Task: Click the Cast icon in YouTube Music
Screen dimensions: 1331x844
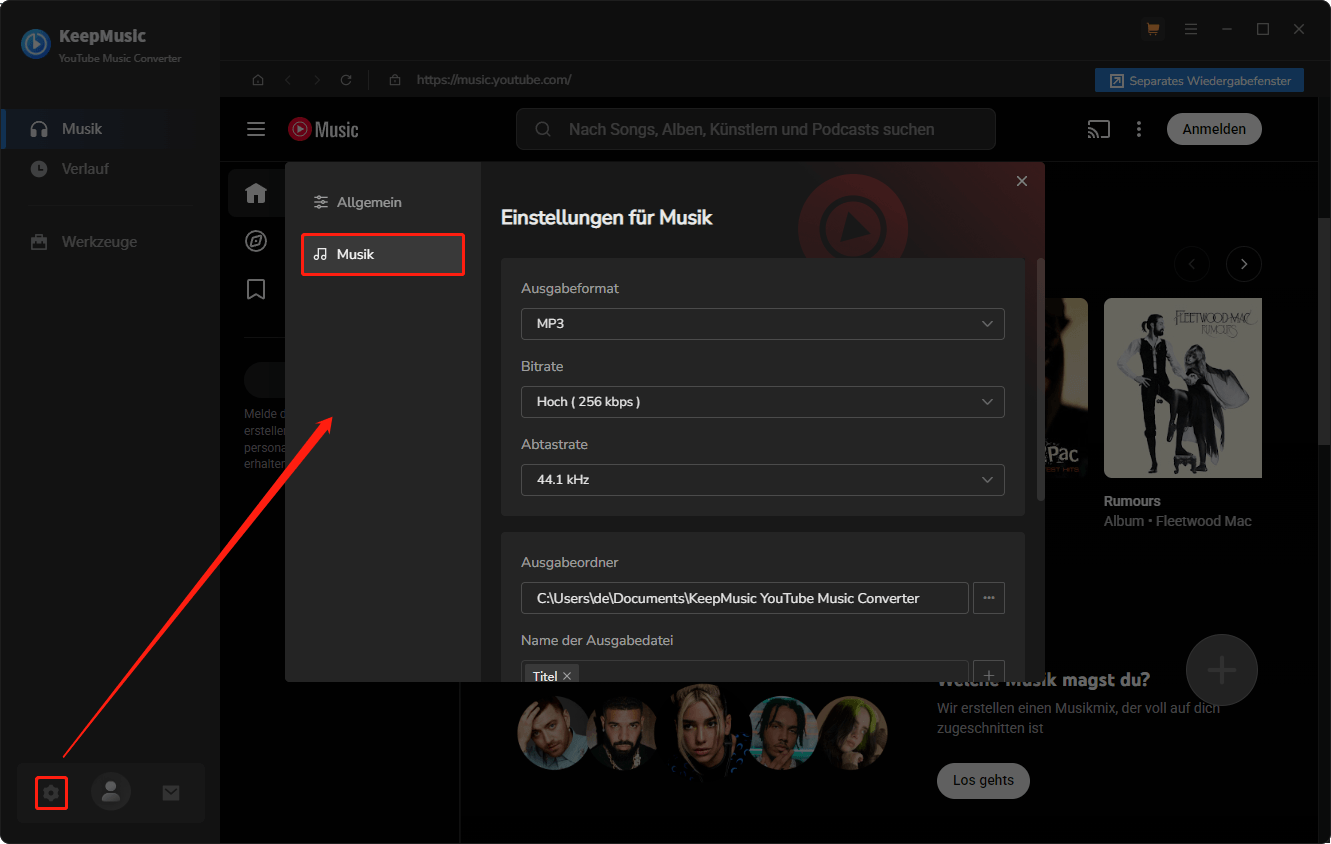Action: pyautogui.click(x=1098, y=128)
